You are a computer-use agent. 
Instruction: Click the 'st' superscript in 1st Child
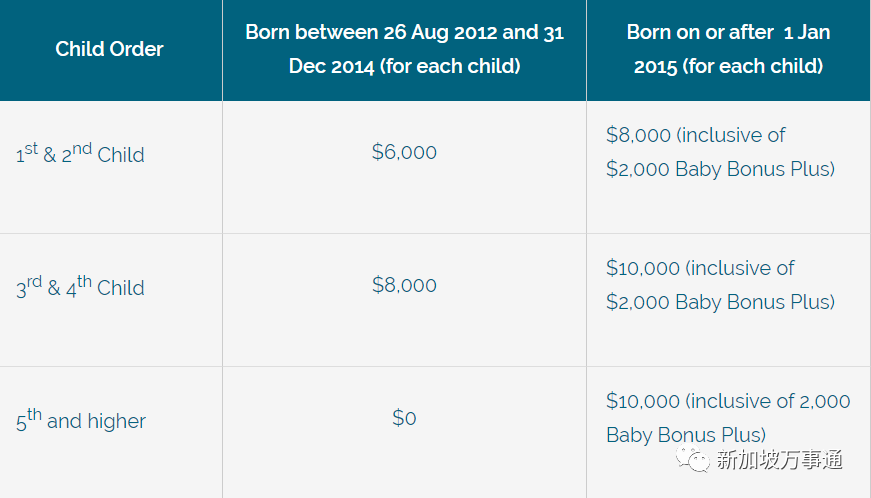point(32,148)
